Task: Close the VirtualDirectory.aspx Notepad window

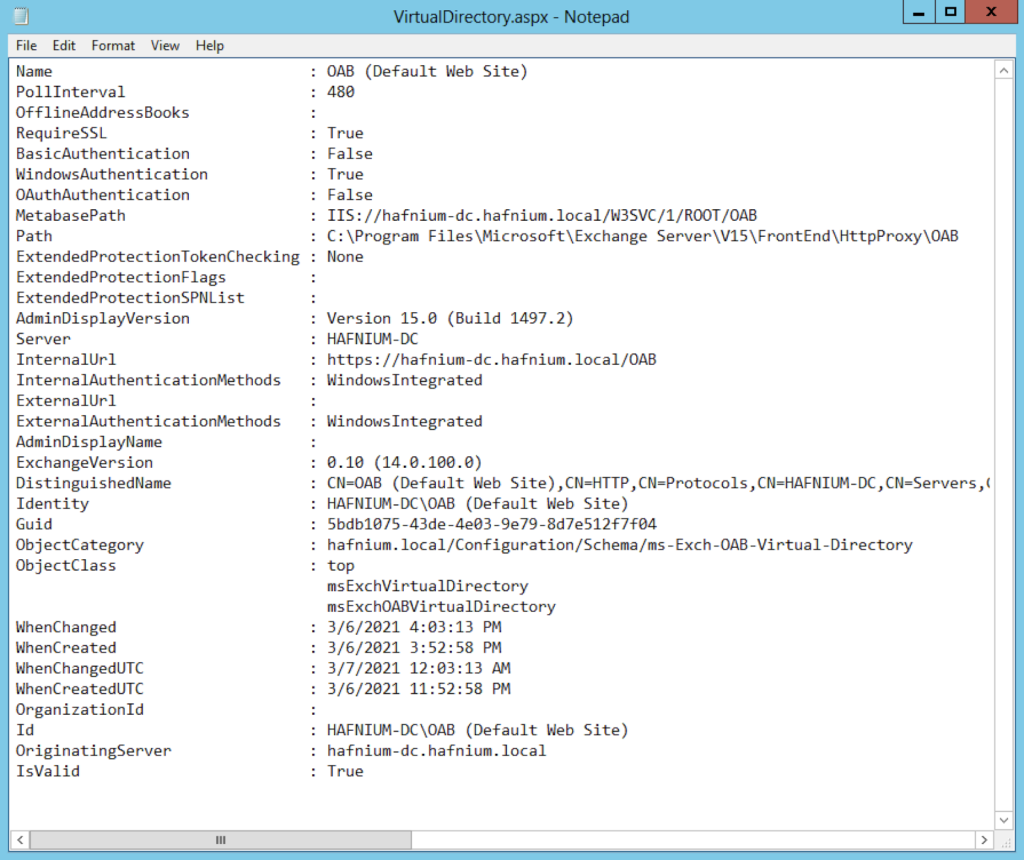Action: (991, 12)
